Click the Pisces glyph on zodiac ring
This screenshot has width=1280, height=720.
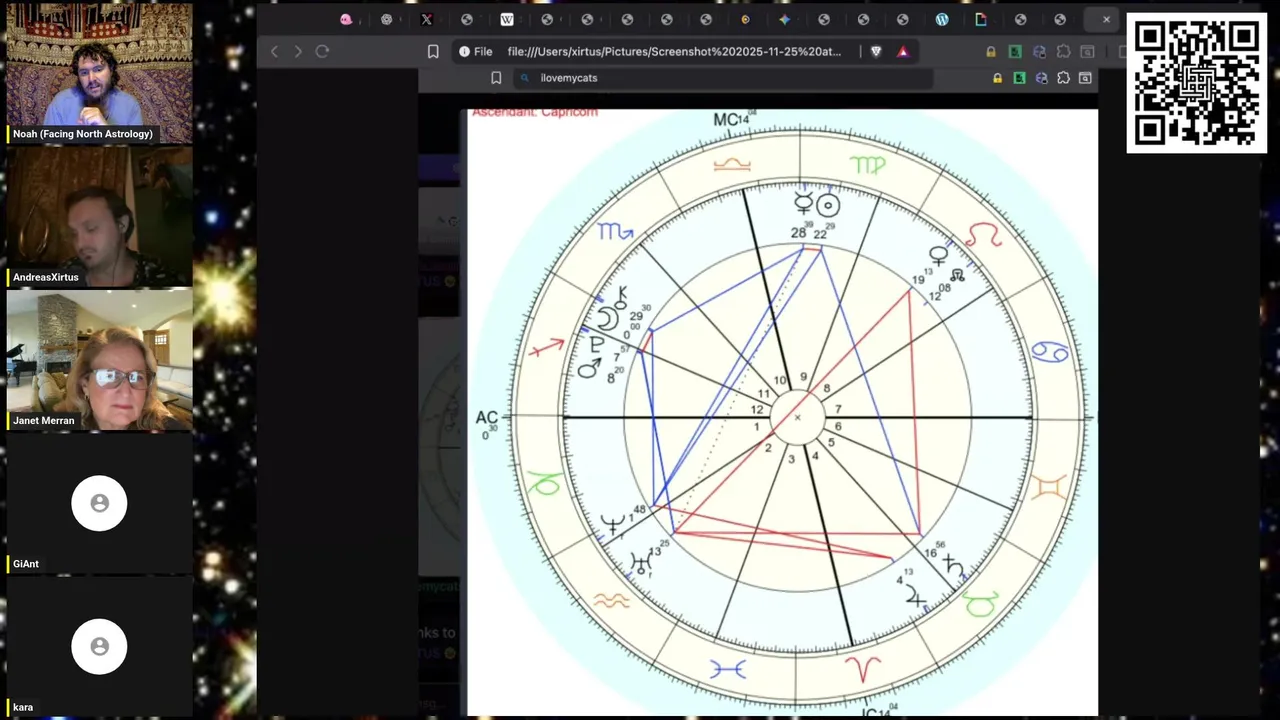(x=727, y=668)
